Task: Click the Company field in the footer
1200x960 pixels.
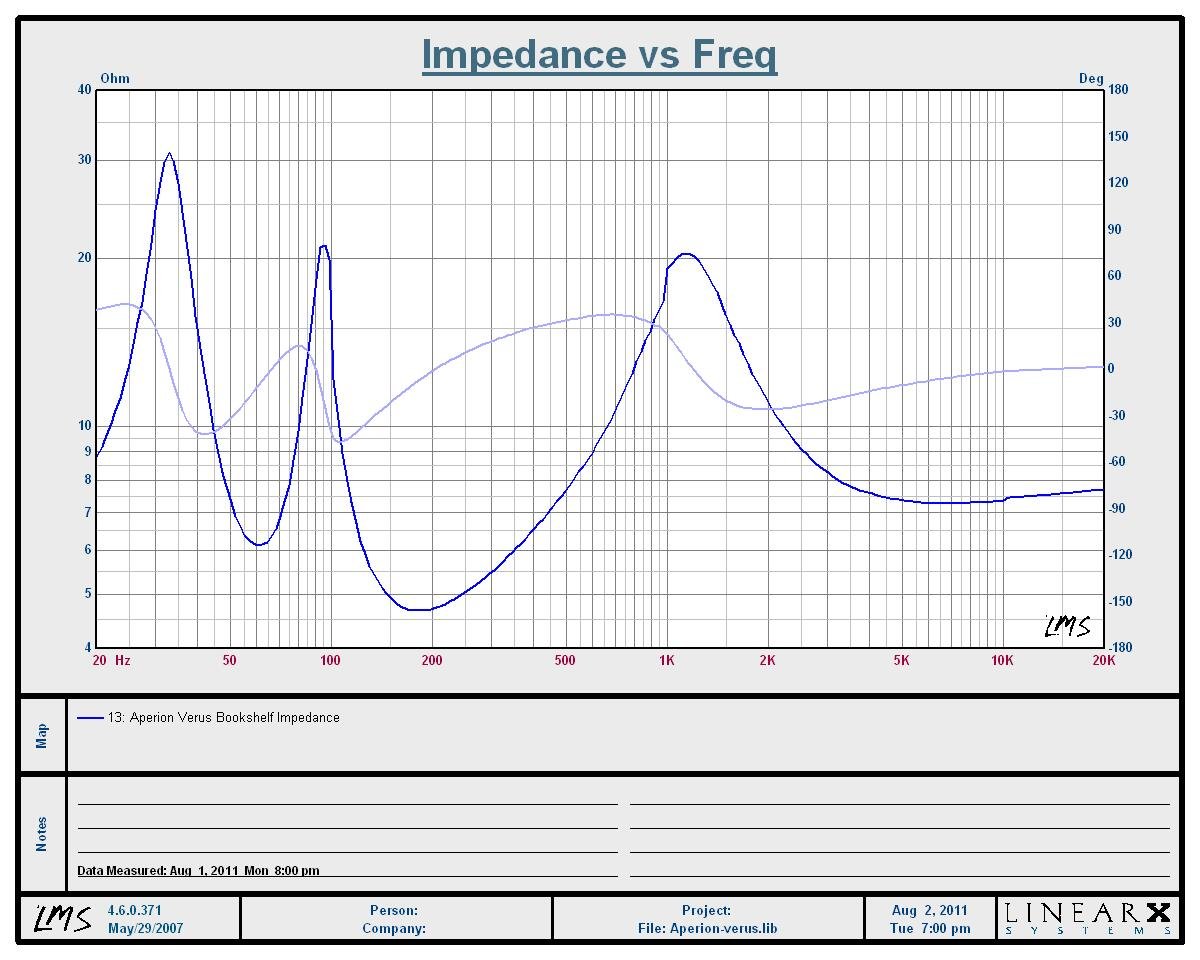Action: (394, 928)
